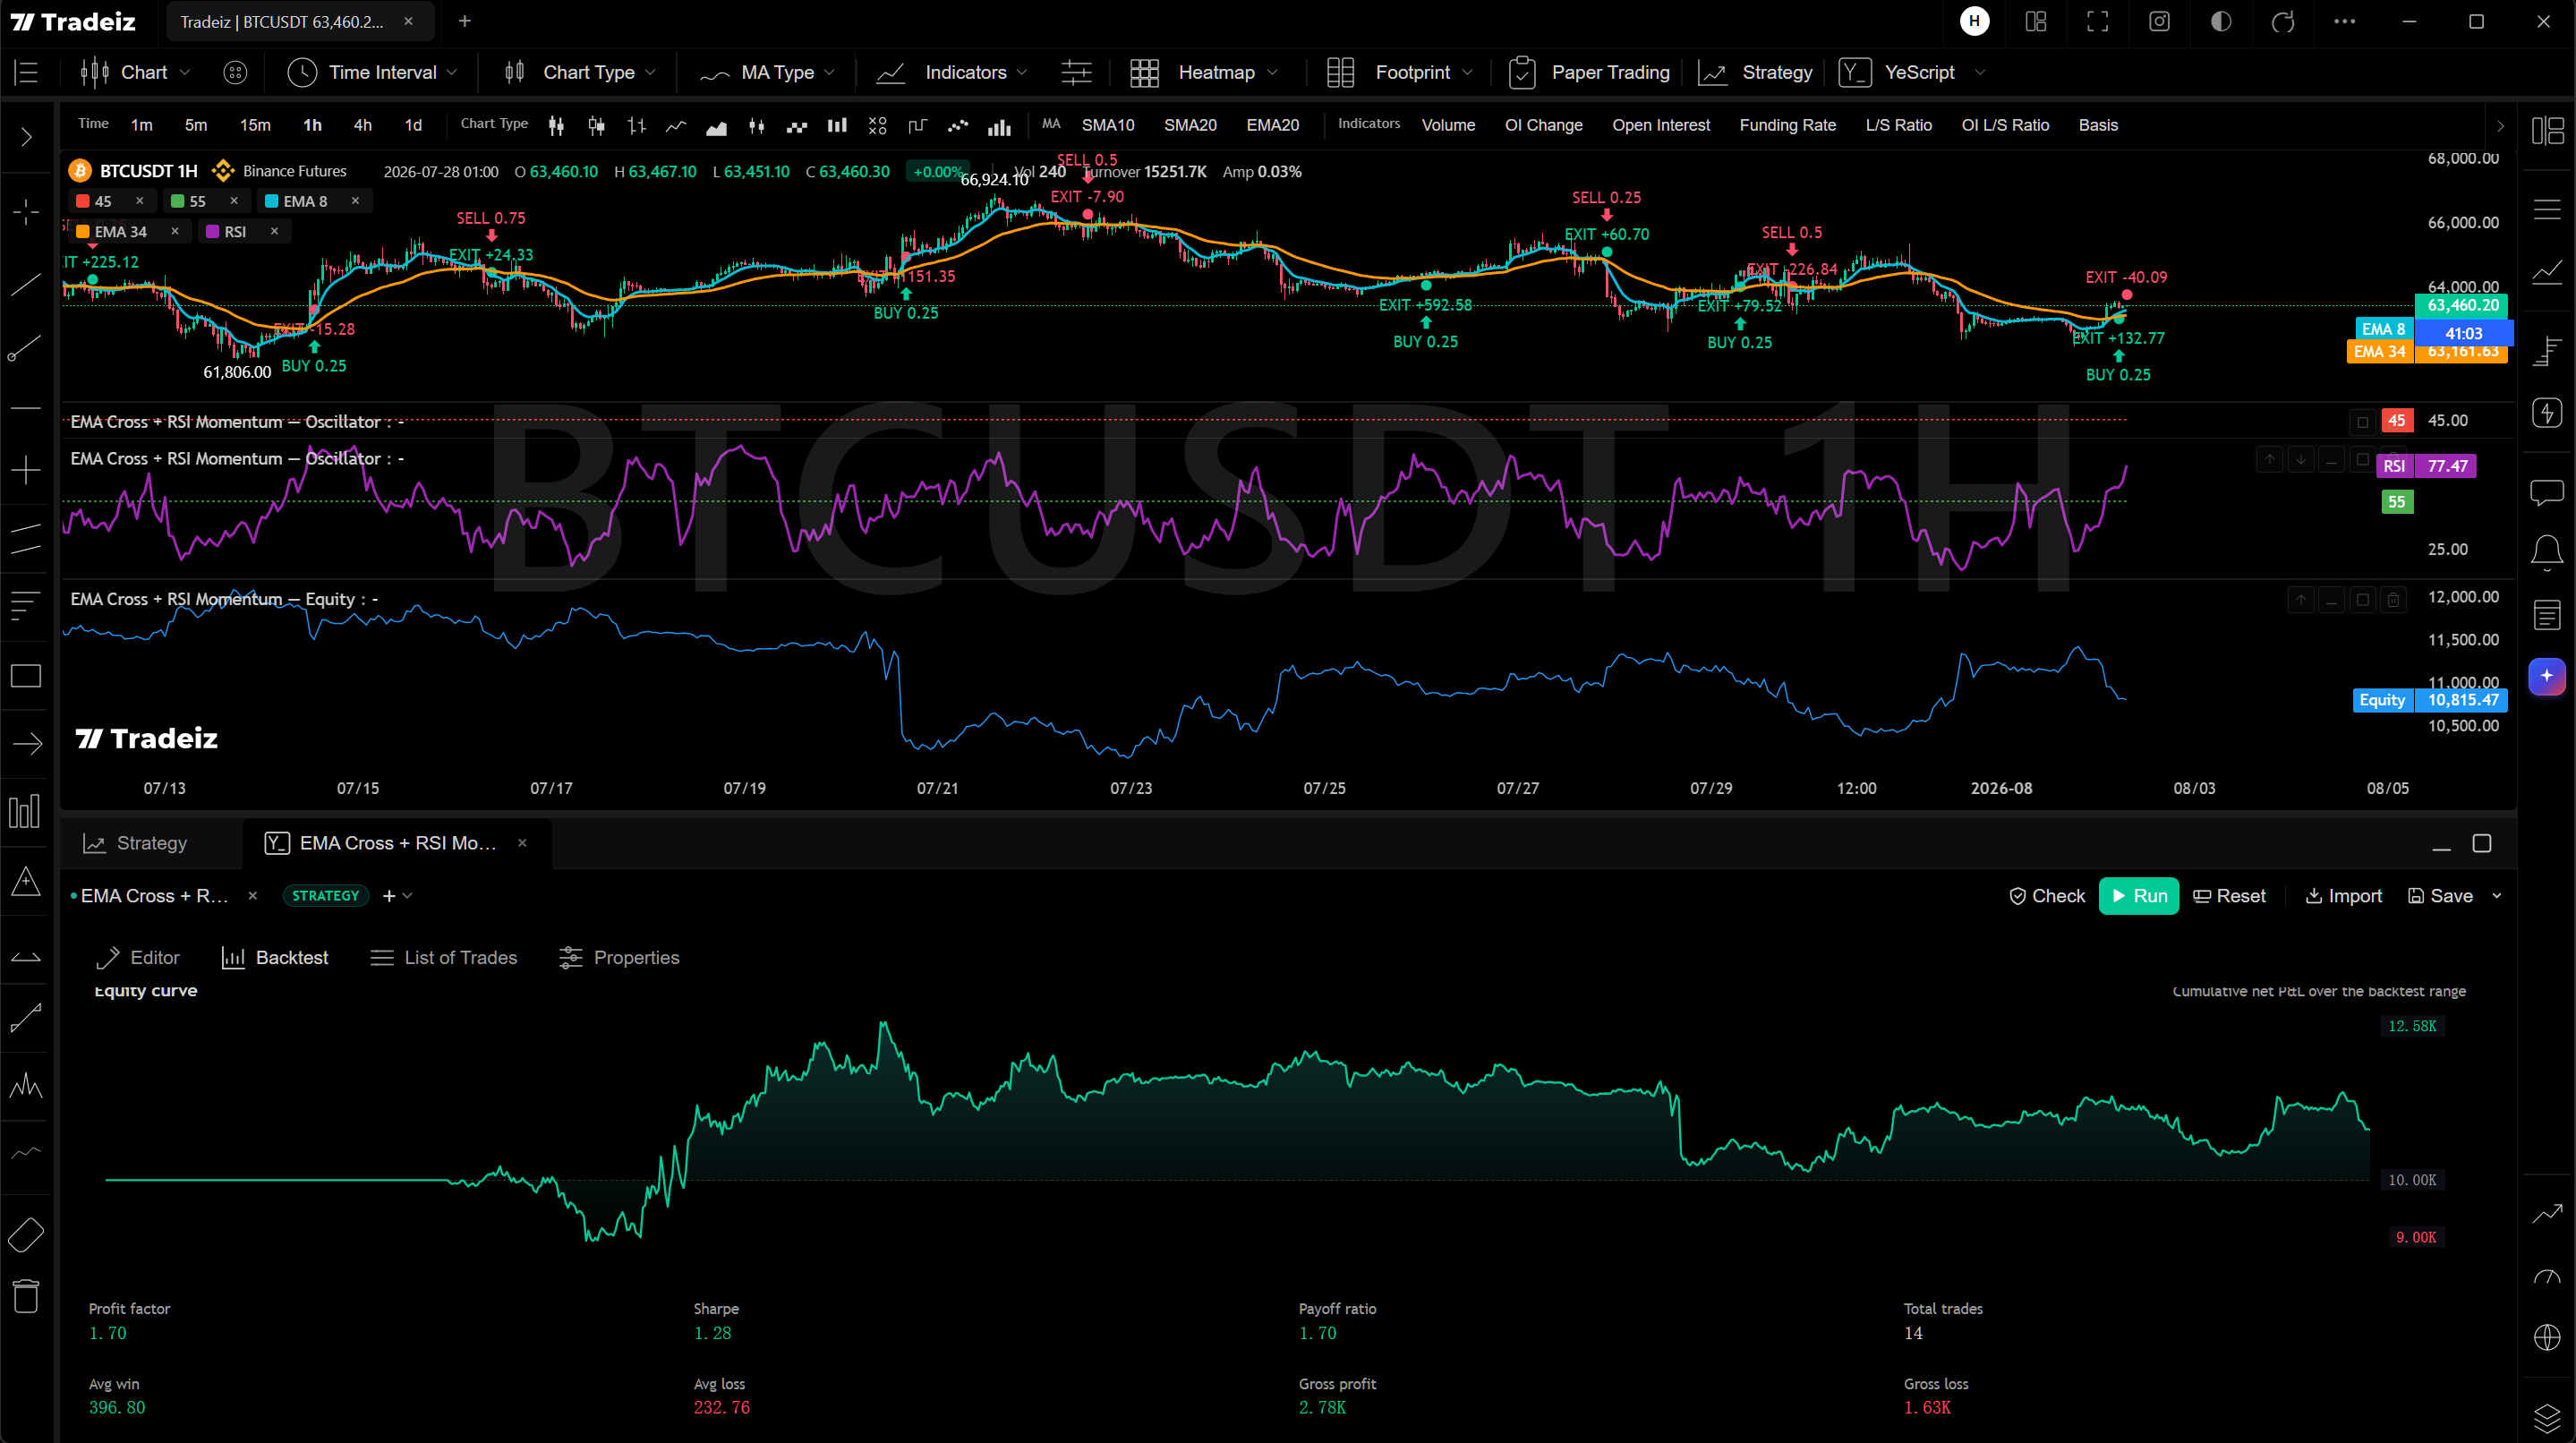Activate the crosshair tool in left sidebar
This screenshot has height=1443, width=2576.
26,211
